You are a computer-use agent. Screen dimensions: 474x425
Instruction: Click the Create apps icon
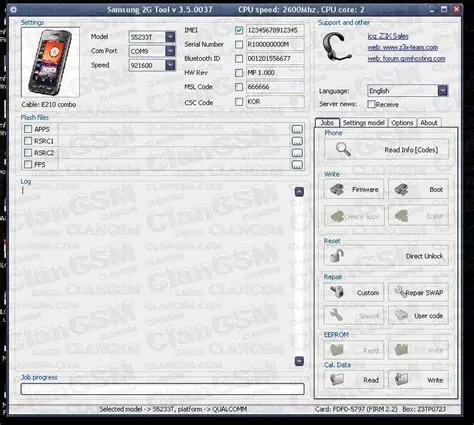(337, 216)
